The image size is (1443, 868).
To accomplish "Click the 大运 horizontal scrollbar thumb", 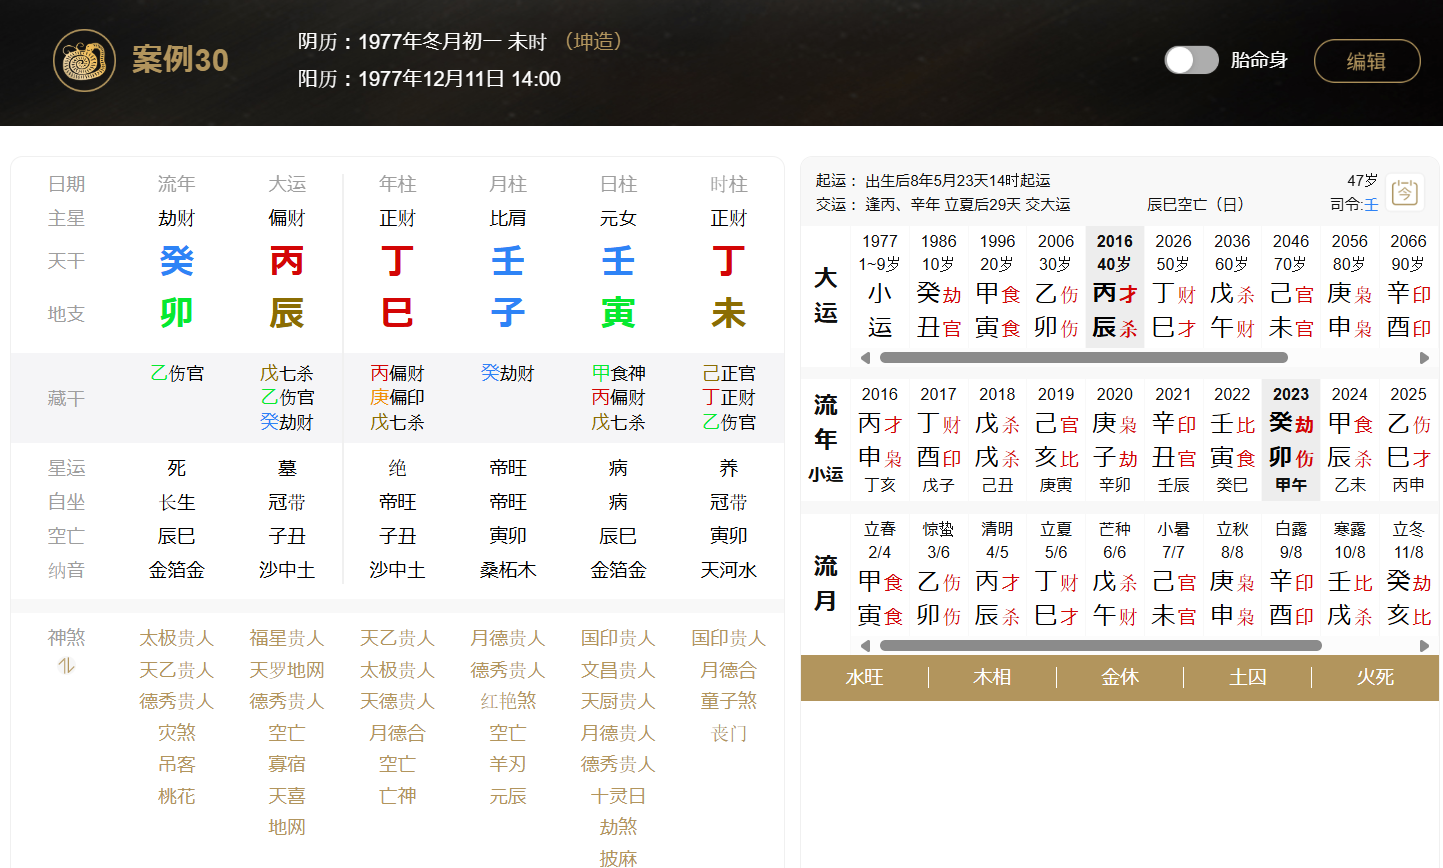I will tap(1083, 357).
